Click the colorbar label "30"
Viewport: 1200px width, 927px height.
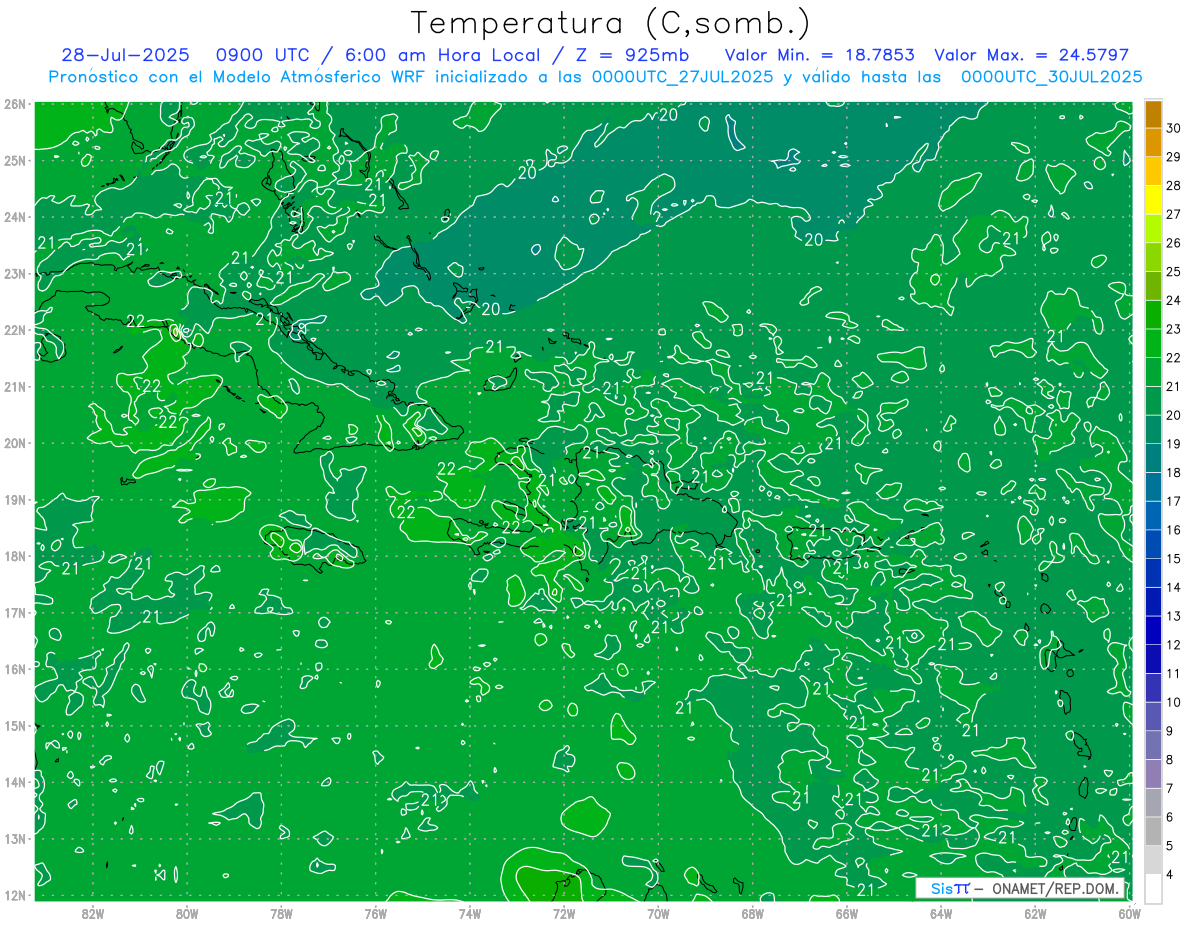pyautogui.click(x=1174, y=128)
